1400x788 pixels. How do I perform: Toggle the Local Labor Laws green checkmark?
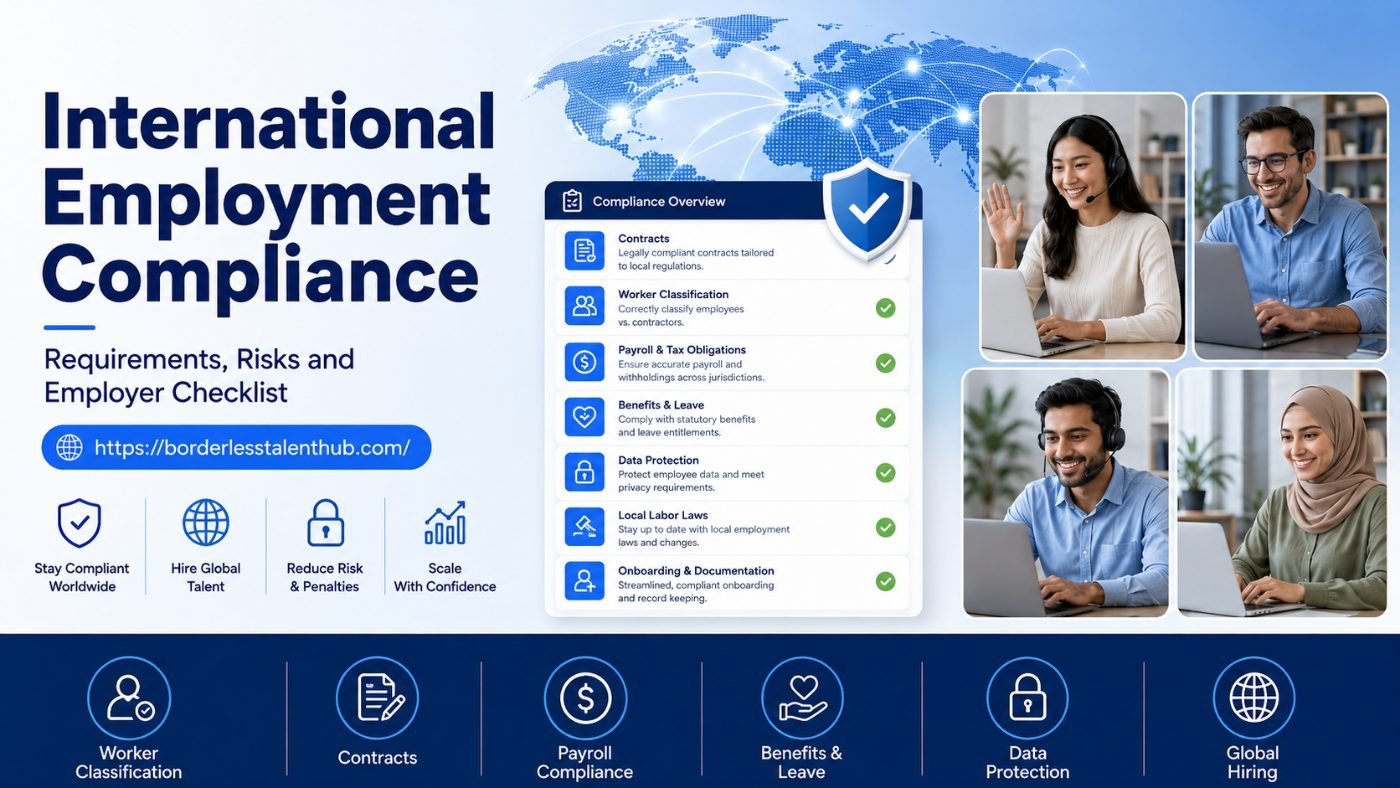click(885, 527)
